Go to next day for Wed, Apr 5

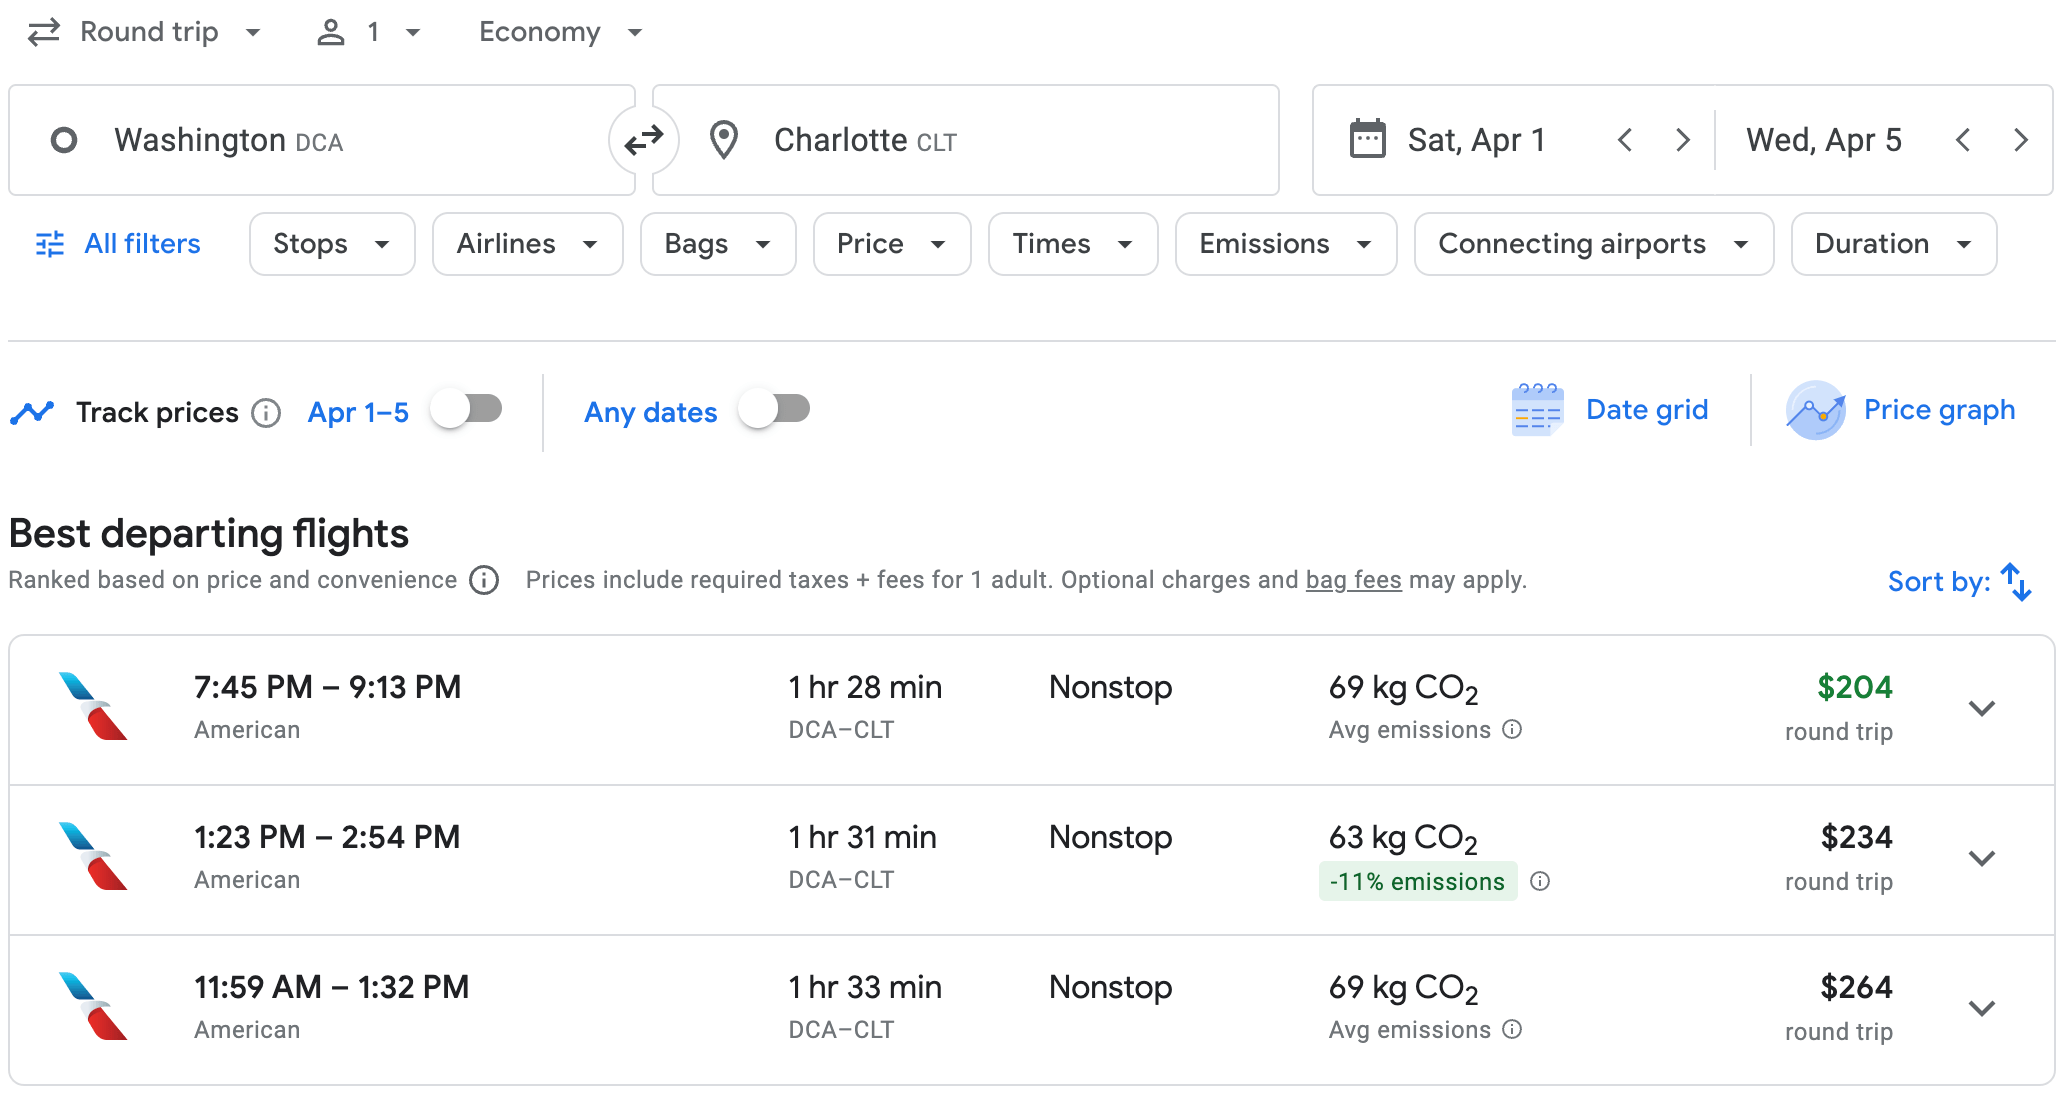click(2021, 140)
